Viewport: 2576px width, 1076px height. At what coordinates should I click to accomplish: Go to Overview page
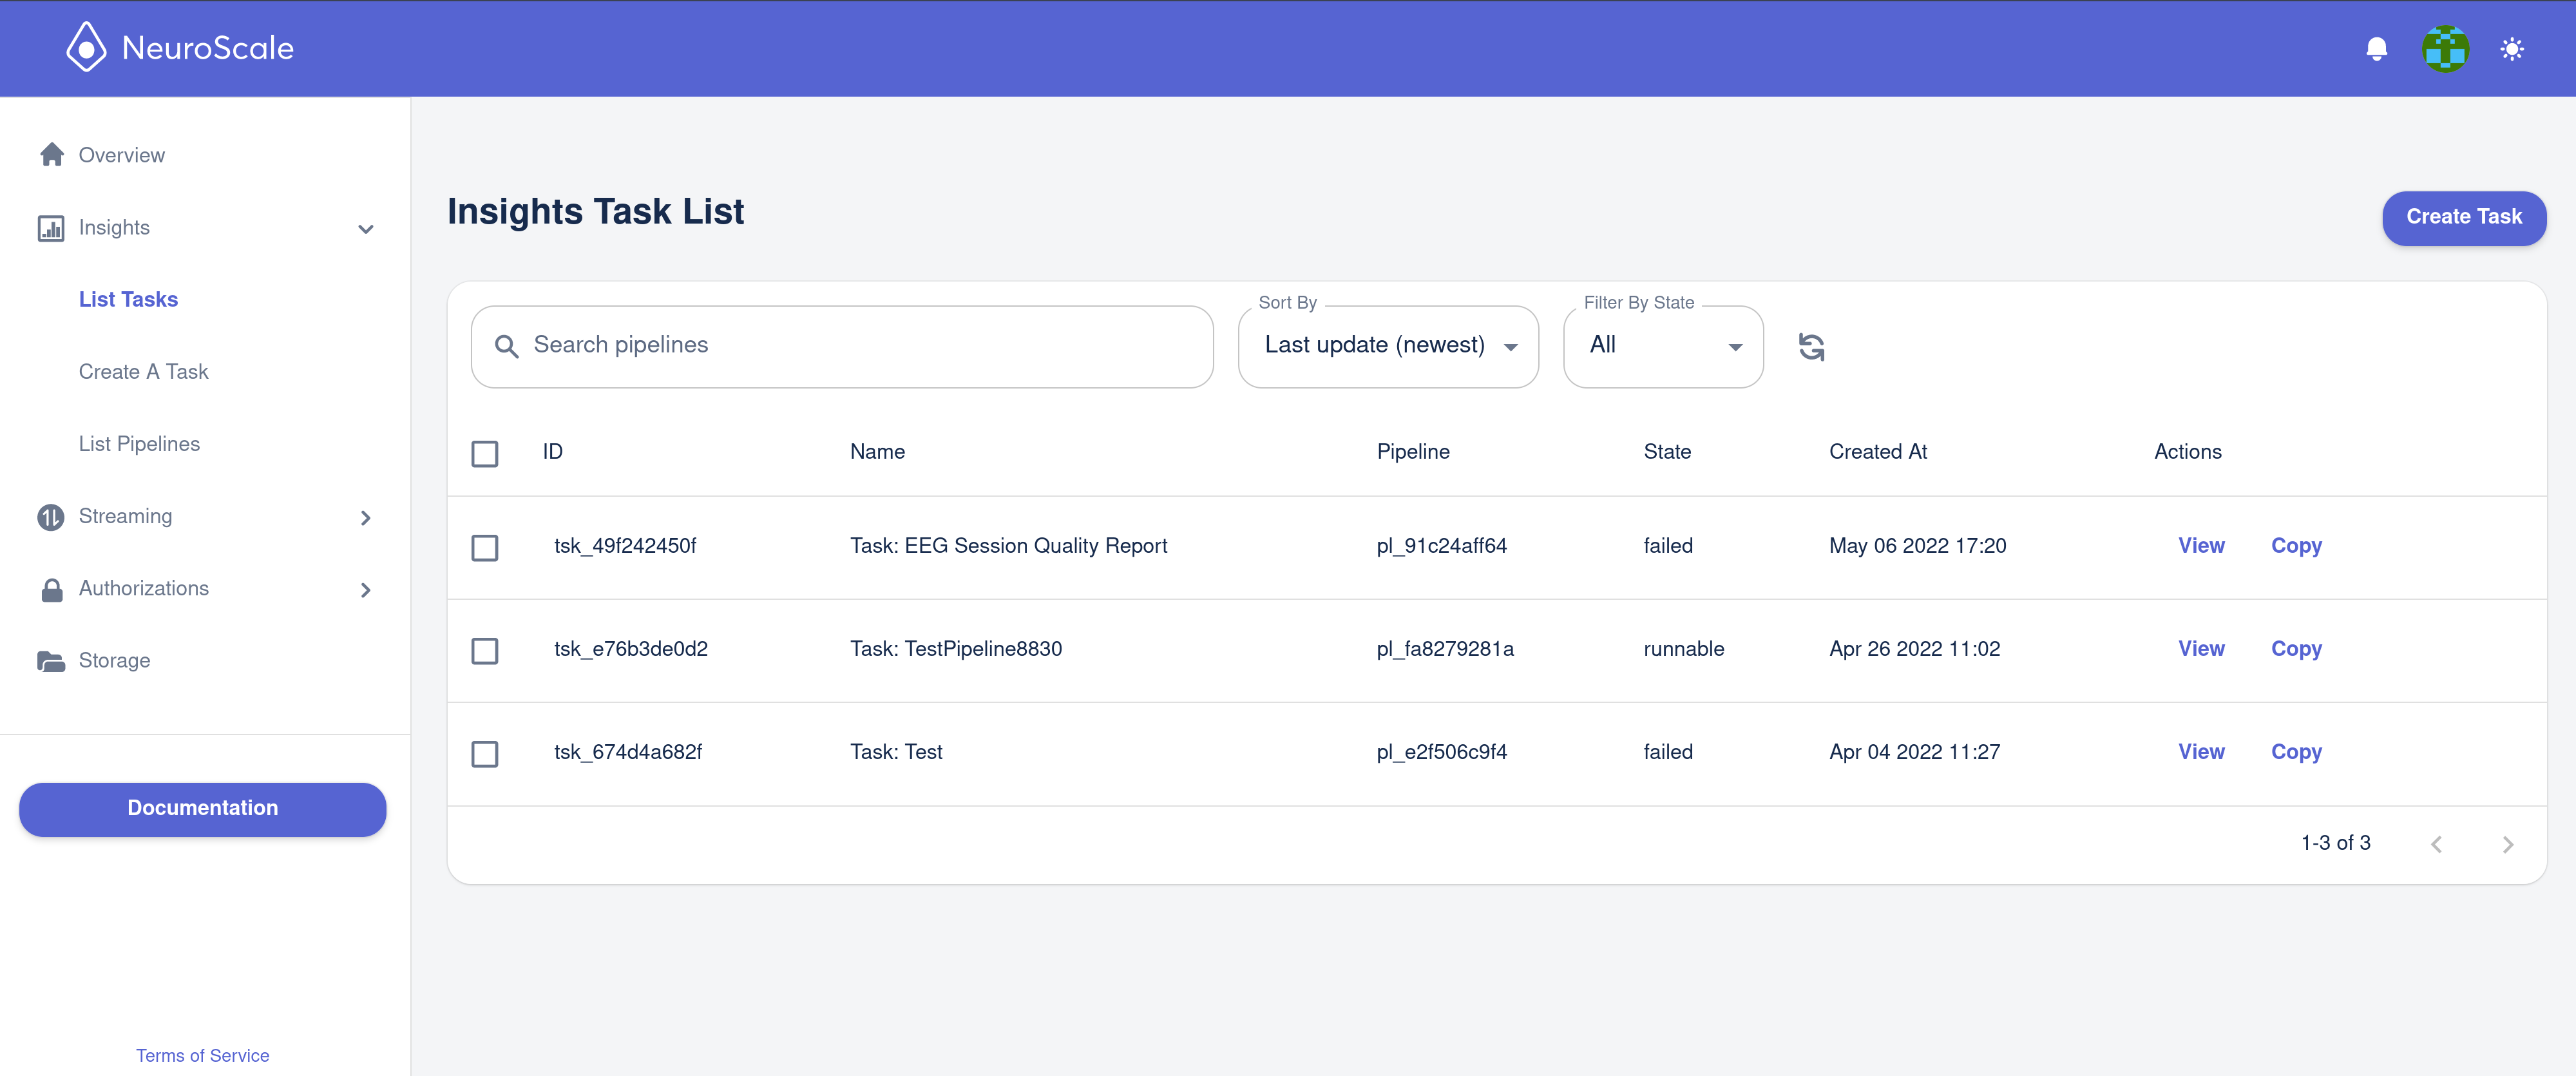coord(122,155)
